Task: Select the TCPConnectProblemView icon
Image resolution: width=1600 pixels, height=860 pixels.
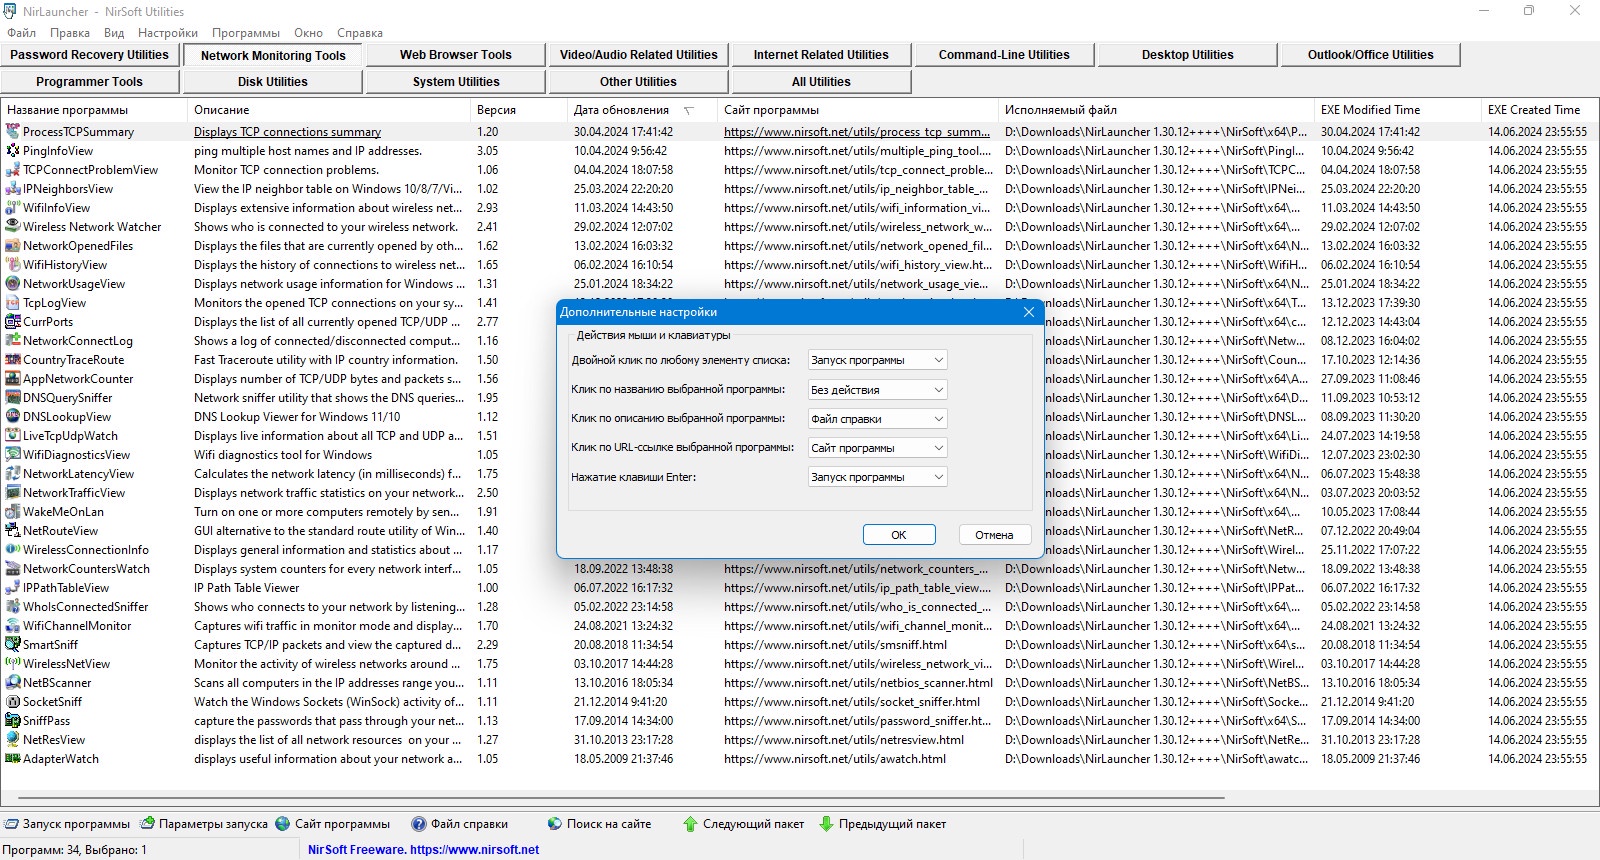Action: pyautogui.click(x=13, y=170)
